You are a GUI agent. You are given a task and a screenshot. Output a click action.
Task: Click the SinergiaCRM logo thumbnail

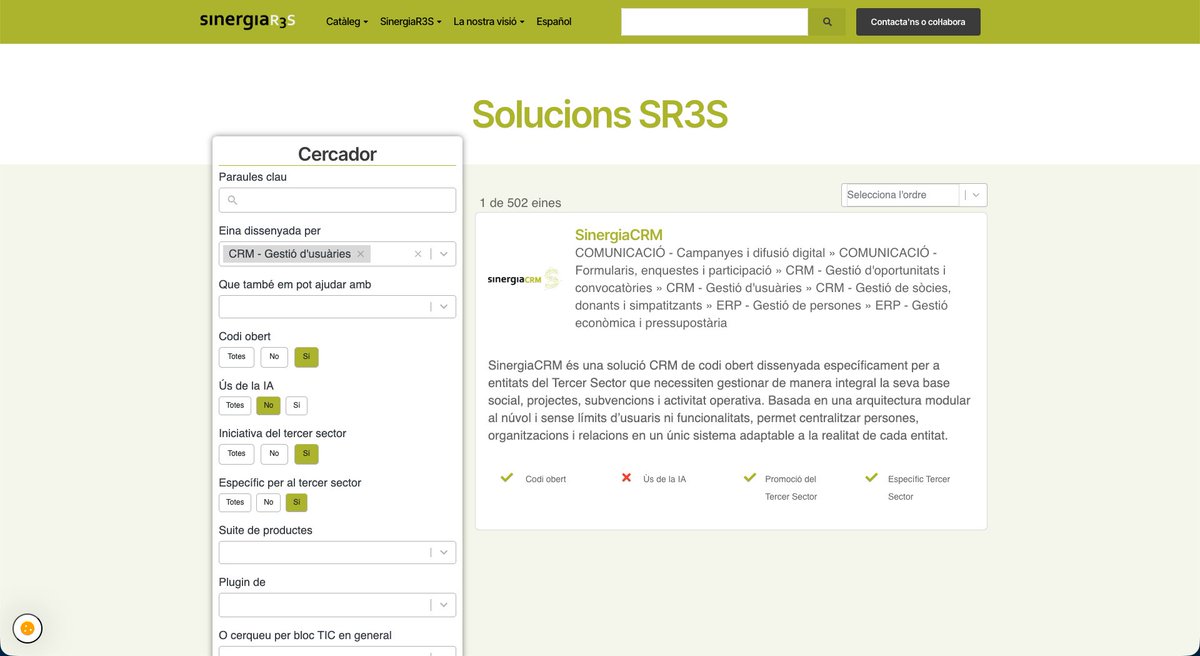(x=523, y=278)
